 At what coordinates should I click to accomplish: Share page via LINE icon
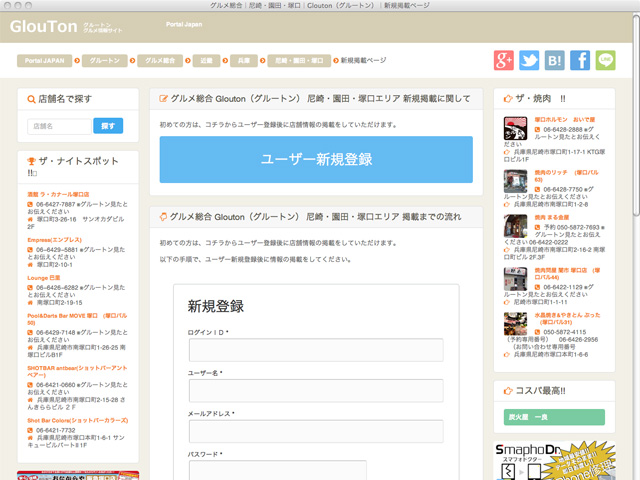(606, 60)
